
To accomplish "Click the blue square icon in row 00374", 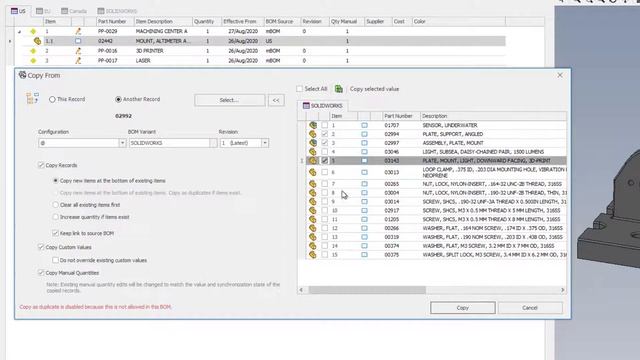I will pos(364,246).
